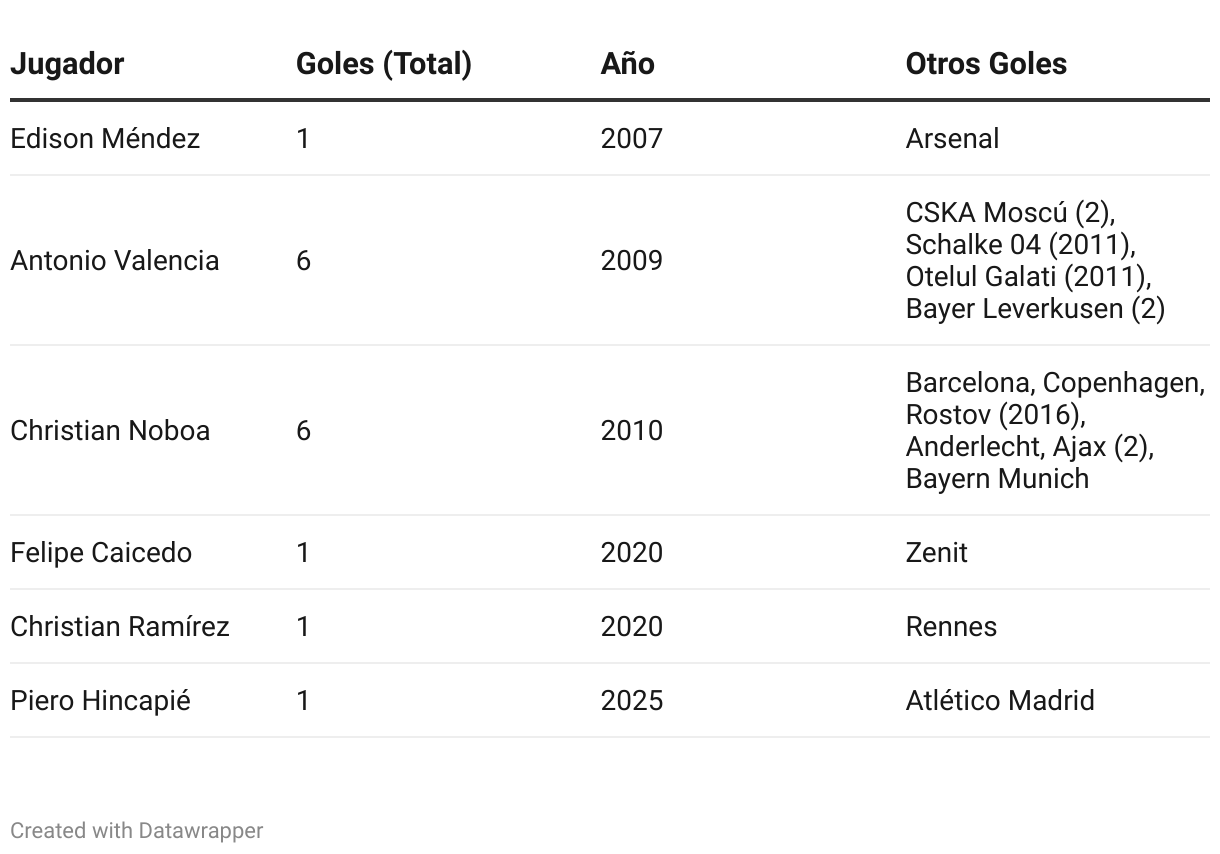Select the Felipe Caicedo name cell
1220x854 pixels.
point(101,552)
